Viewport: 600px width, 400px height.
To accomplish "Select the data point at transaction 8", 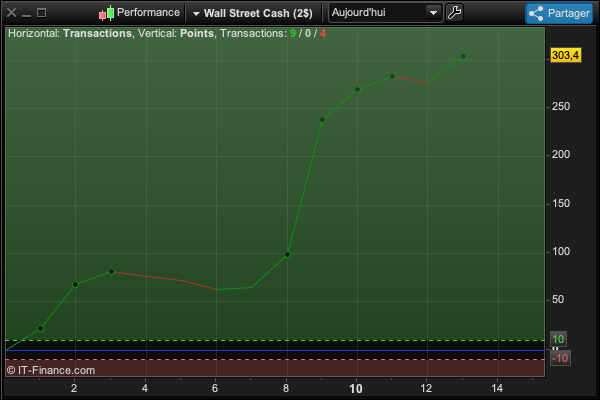I will [x=287, y=255].
